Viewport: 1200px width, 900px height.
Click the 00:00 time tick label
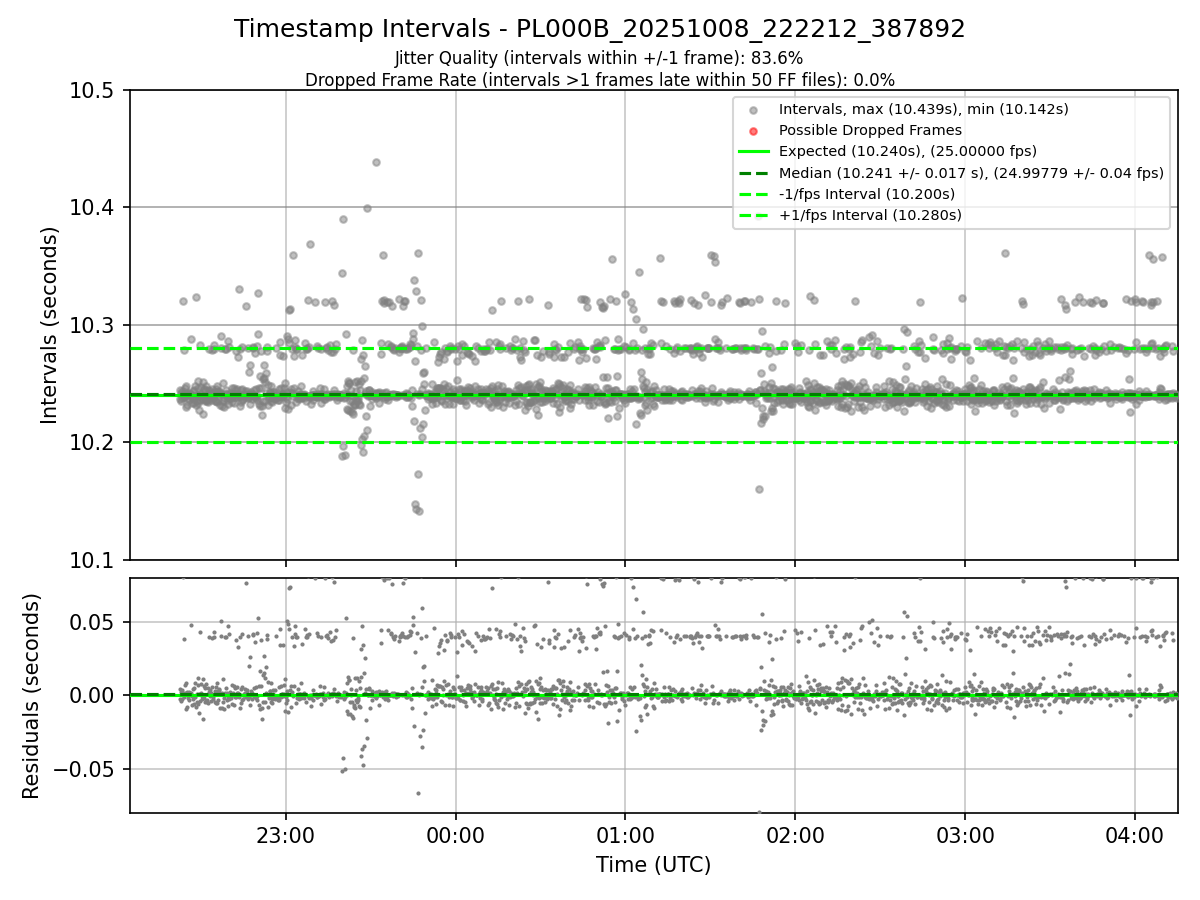[x=456, y=834]
